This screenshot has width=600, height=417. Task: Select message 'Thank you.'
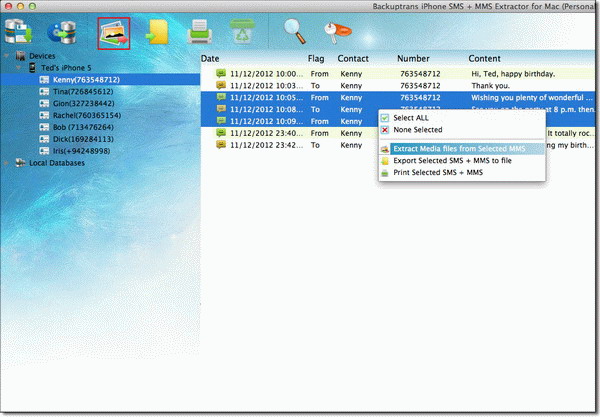pos(491,86)
